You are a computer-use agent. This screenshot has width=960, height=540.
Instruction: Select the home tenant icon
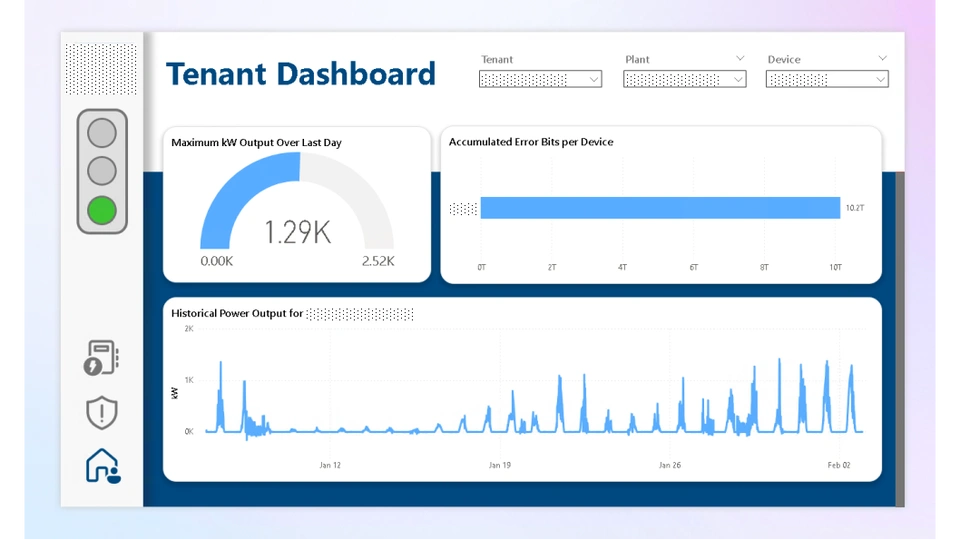[x=102, y=465]
